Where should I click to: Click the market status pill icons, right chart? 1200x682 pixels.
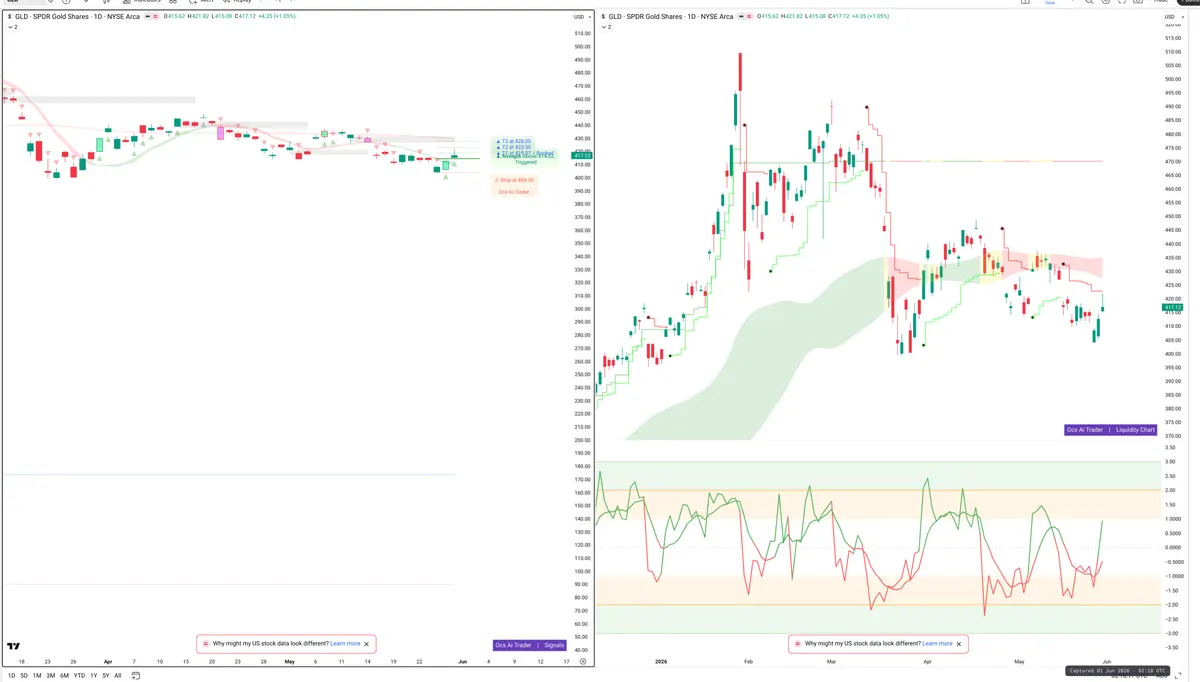tap(743, 17)
